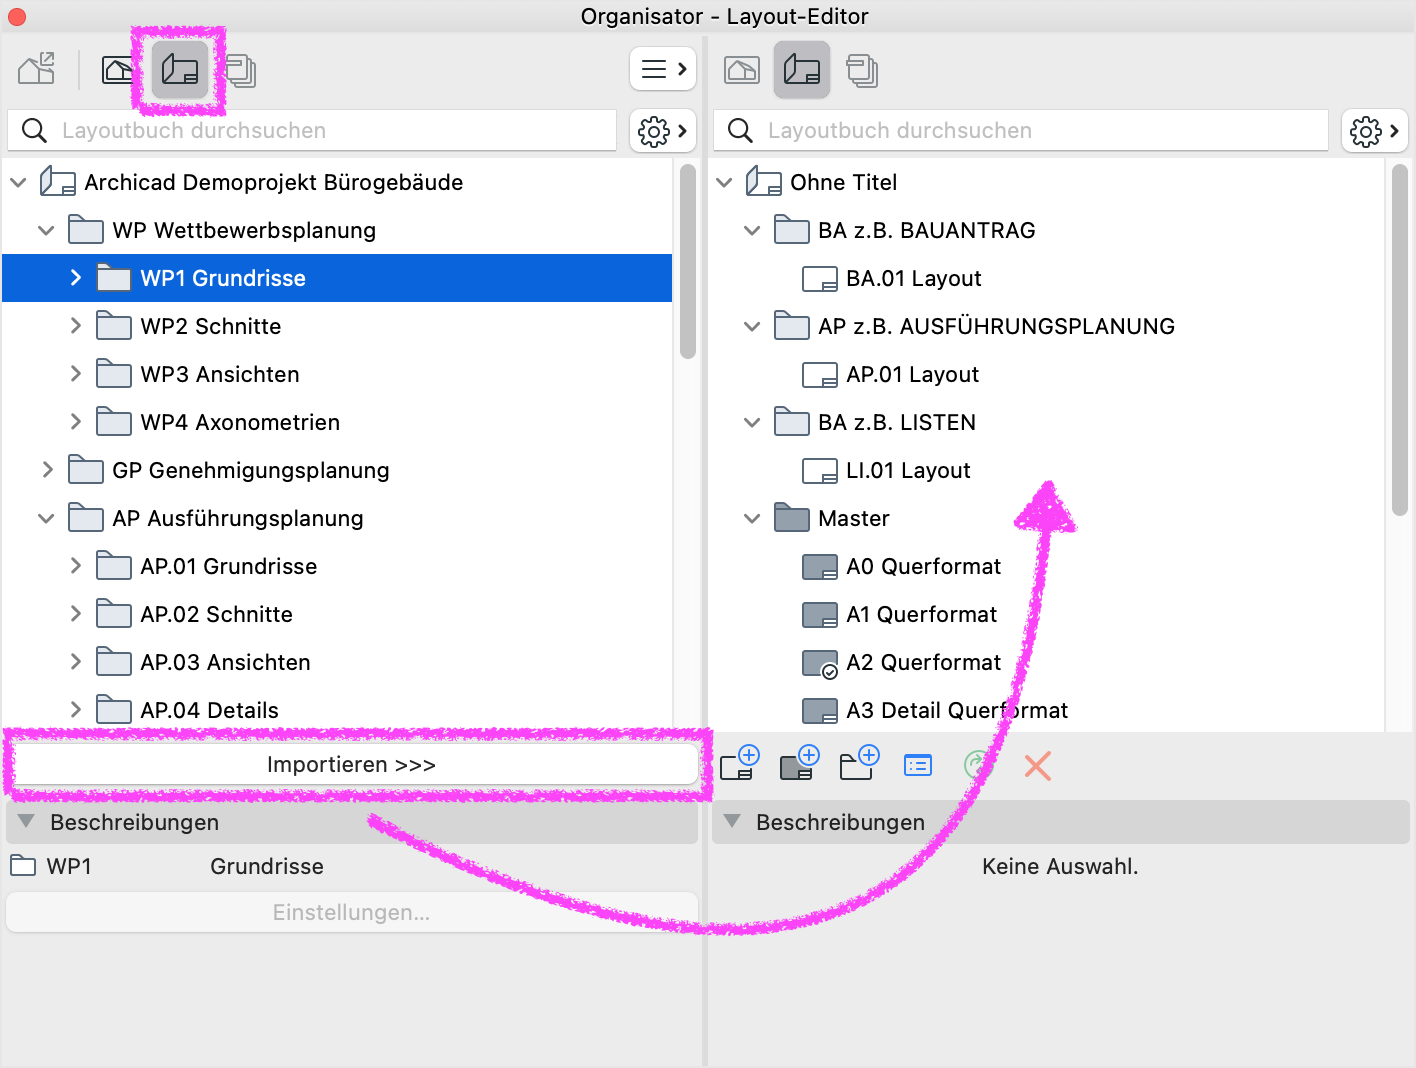1416x1068 pixels.
Task: Click WP1 folder icon in Beschreibungen
Action: 23,866
